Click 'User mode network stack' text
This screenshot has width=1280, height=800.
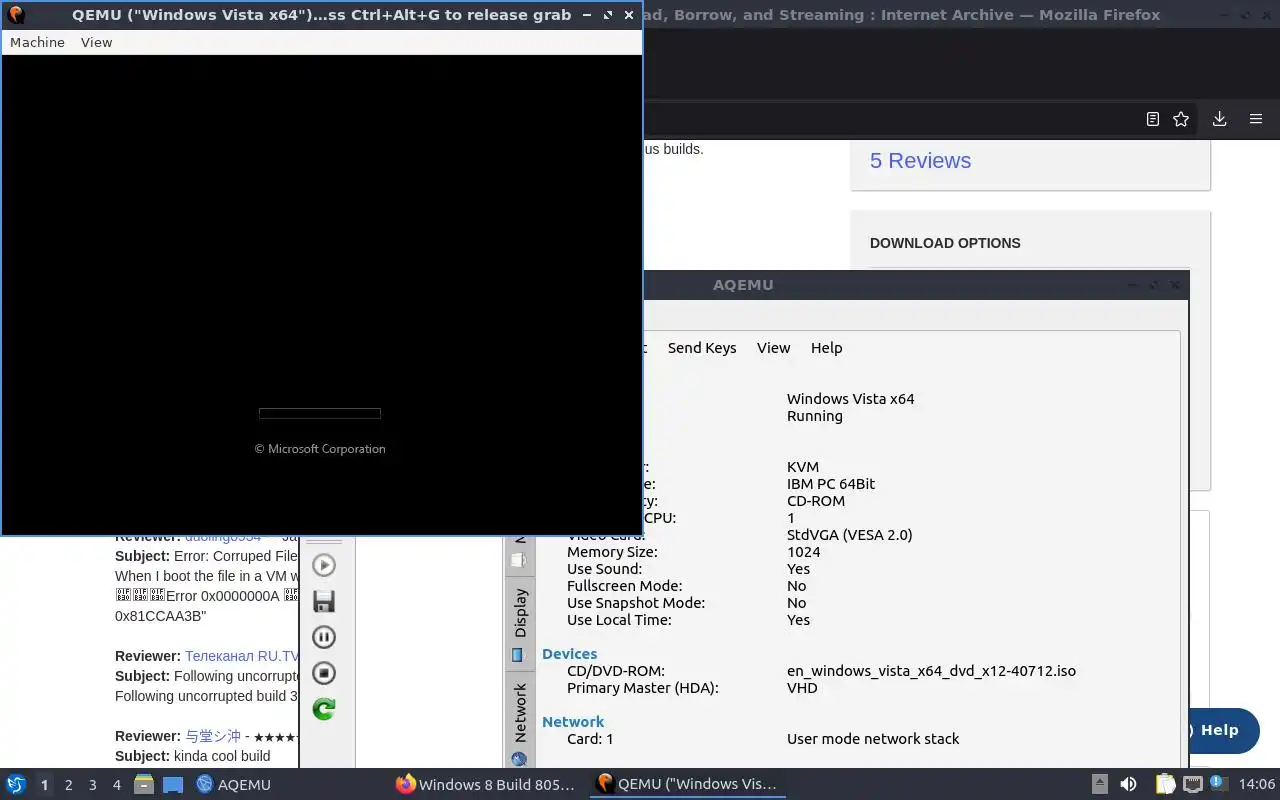click(x=873, y=739)
